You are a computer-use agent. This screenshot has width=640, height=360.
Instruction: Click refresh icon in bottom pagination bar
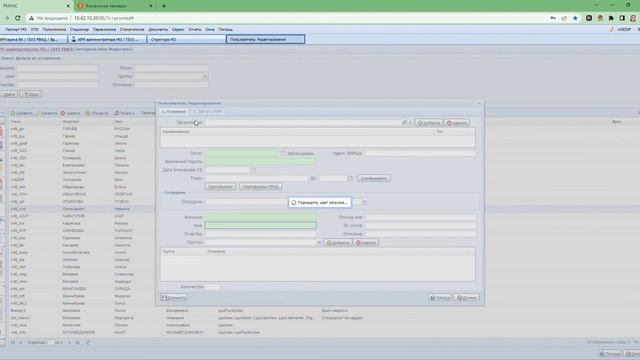(88, 342)
